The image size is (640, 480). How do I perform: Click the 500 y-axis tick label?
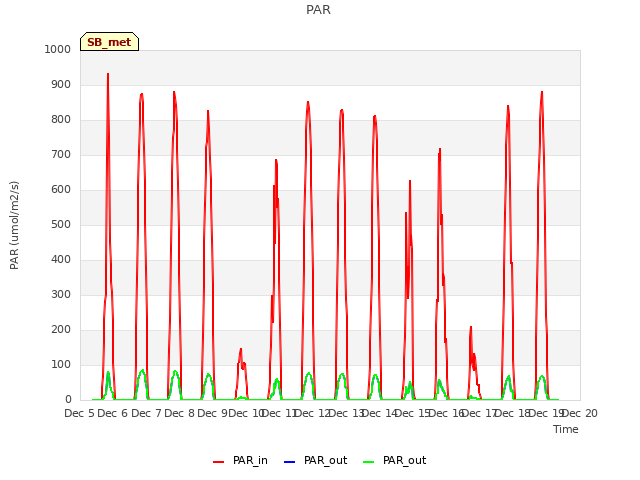[61, 224]
